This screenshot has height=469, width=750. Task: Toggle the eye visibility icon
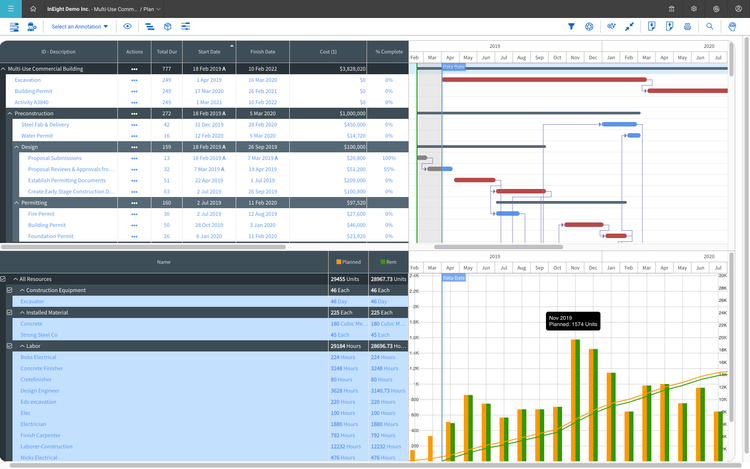(127, 26)
